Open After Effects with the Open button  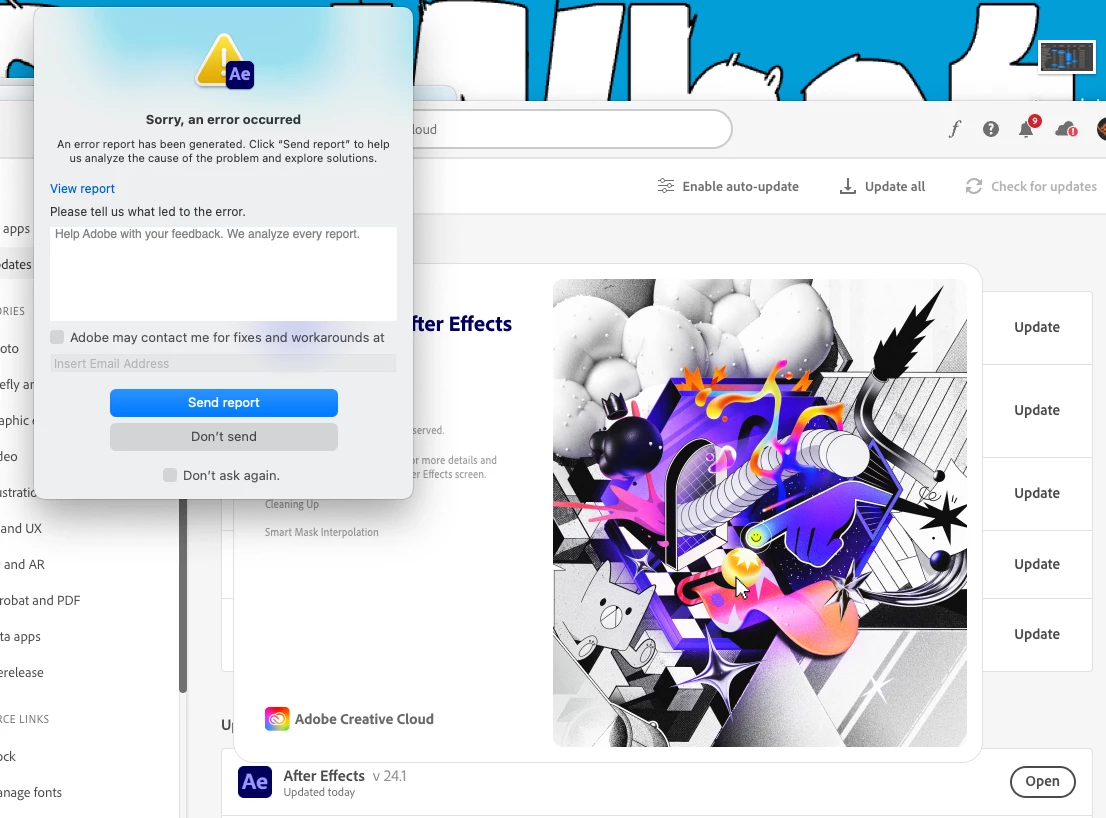[1043, 781]
